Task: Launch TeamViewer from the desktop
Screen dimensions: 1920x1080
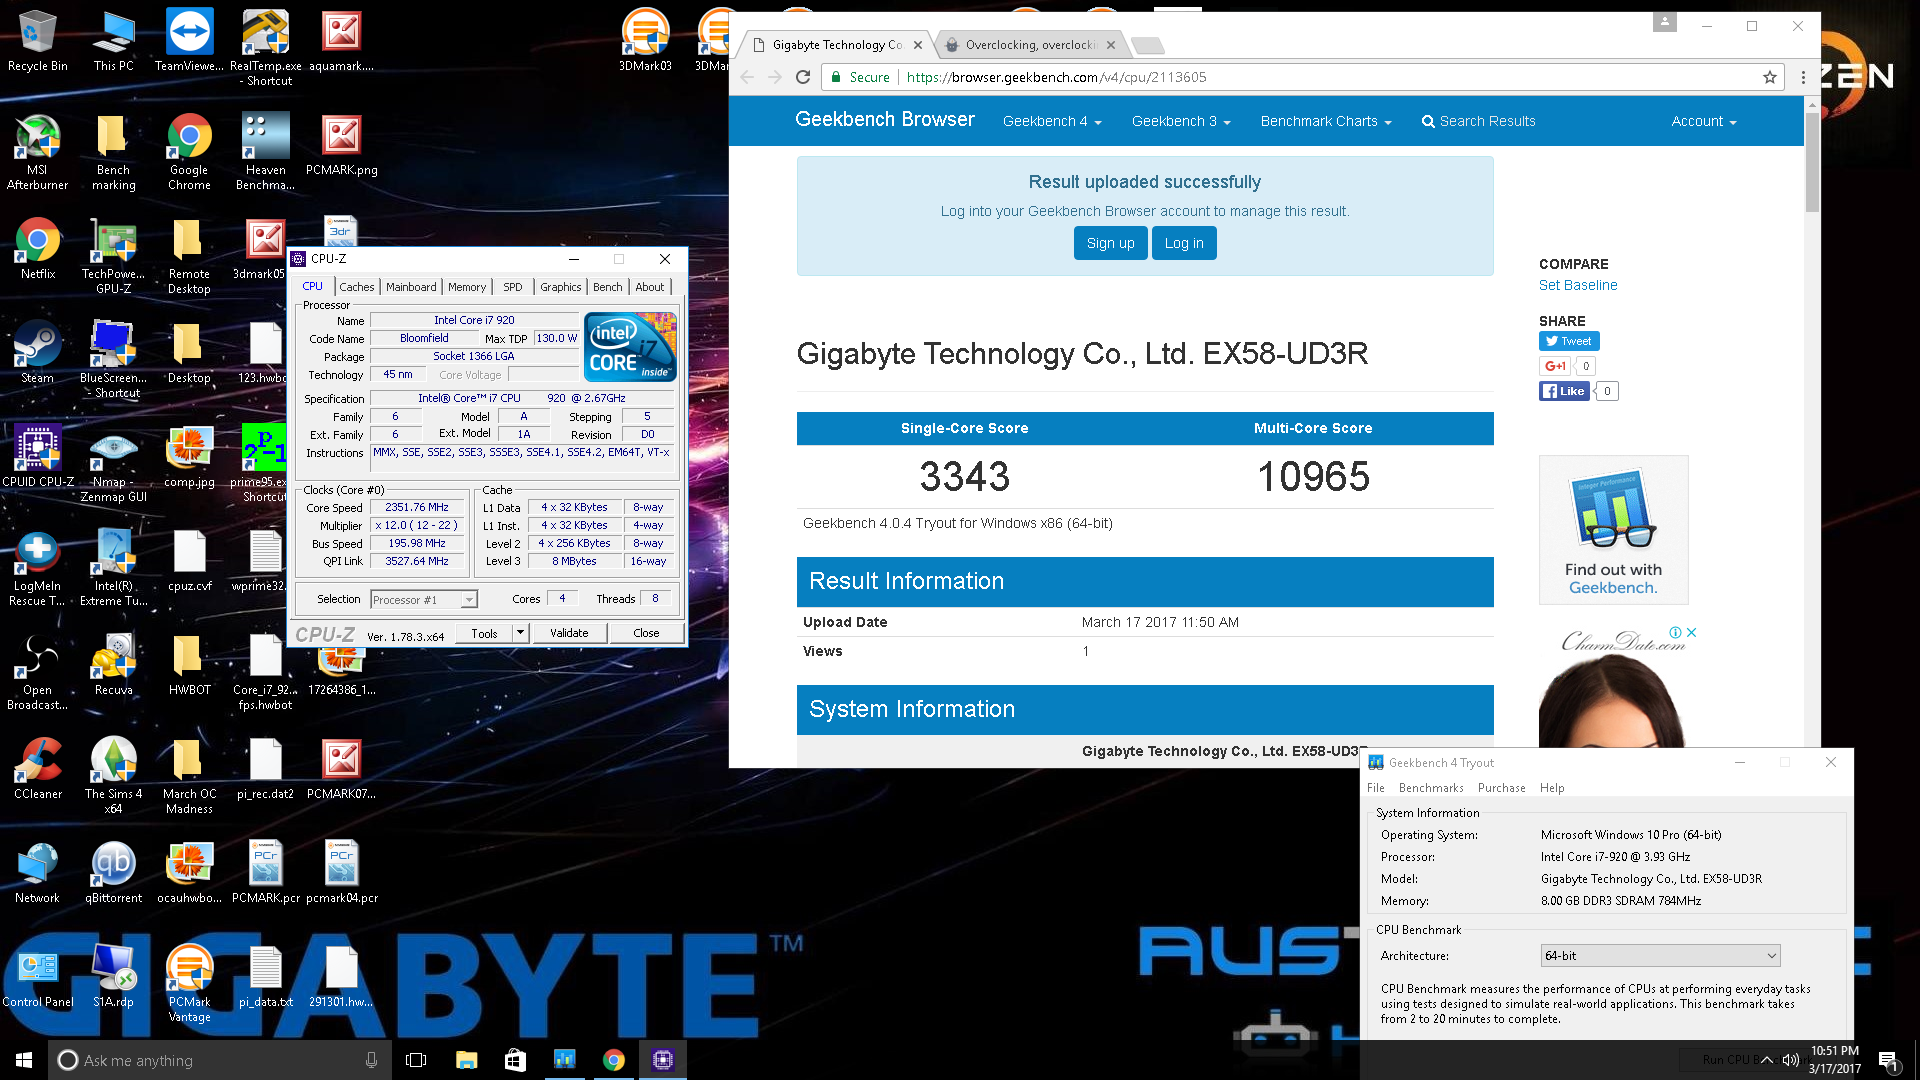Action: coord(189,41)
